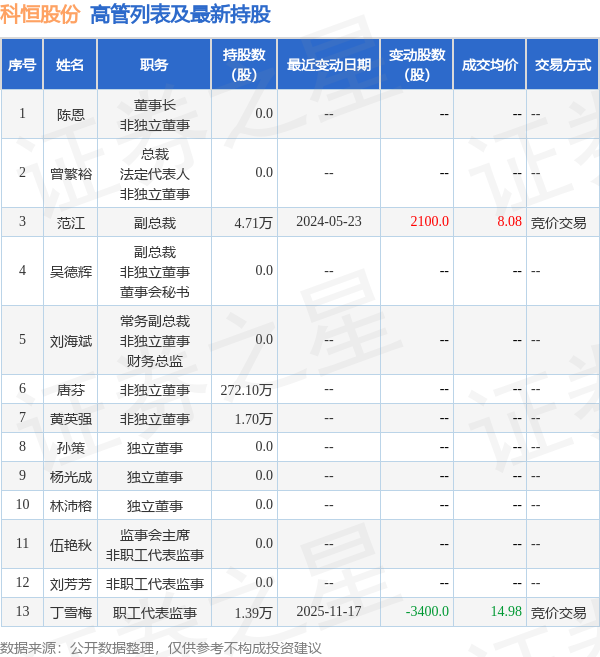Click the 成交均价 column header
Image resolution: width=600 pixels, height=657 pixels.
click(490, 65)
